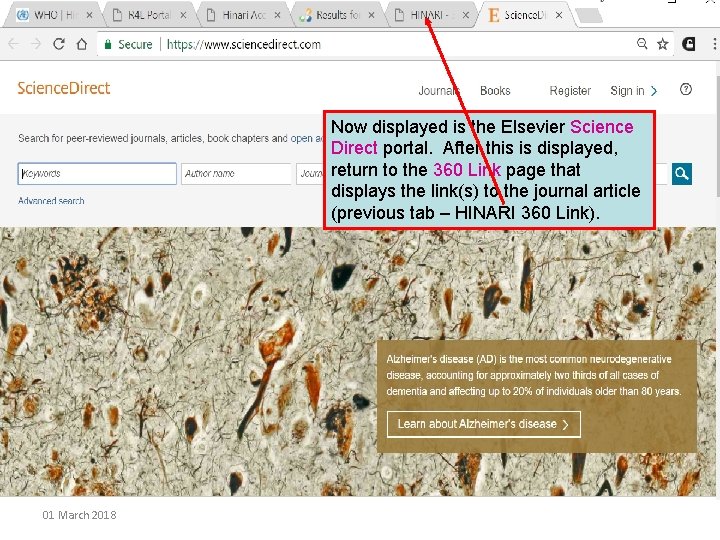Close the Hinari Access tab
The image size is (720, 540).
pyautogui.click(x=277, y=15)
